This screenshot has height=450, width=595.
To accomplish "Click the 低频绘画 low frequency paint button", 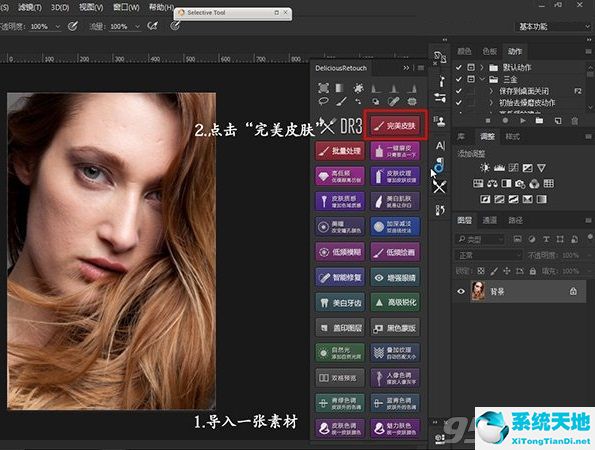I will point(395,252).
